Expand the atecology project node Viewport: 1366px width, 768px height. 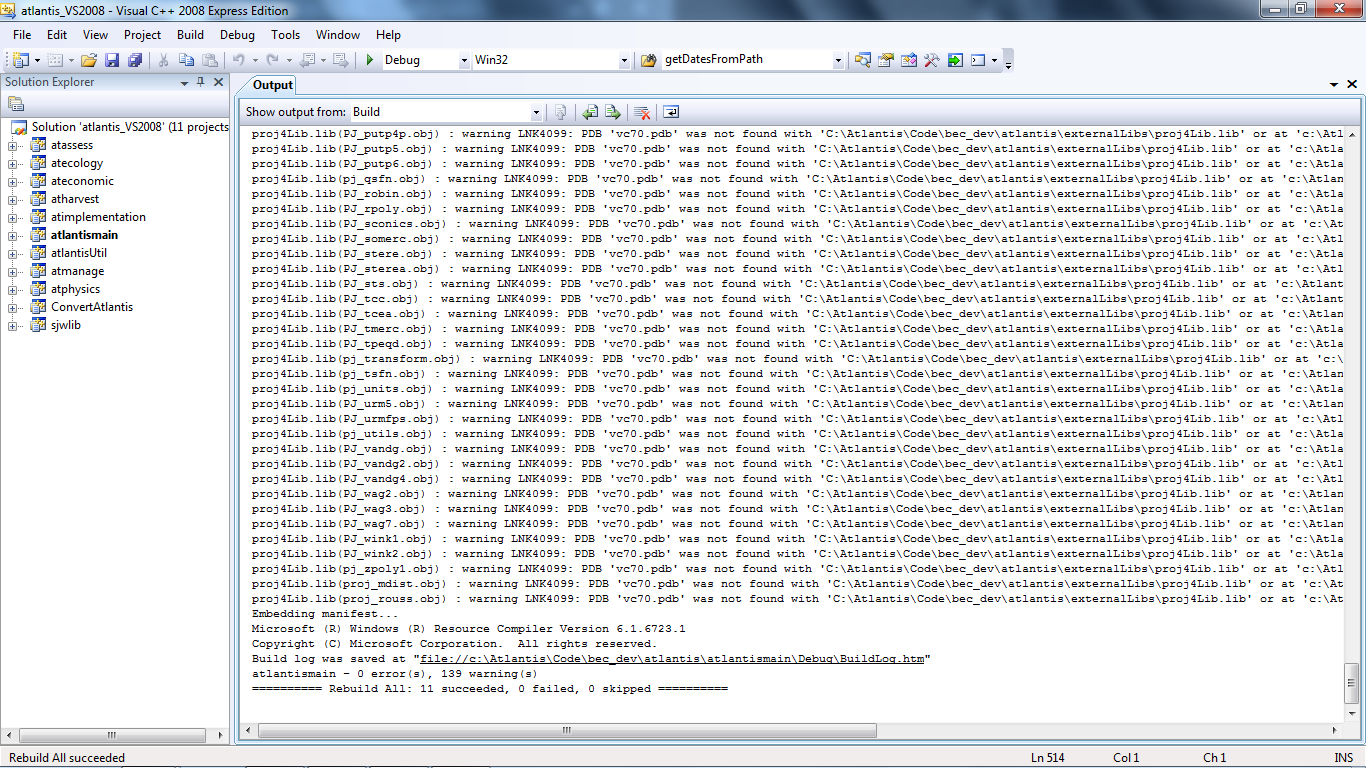(14, 163)
